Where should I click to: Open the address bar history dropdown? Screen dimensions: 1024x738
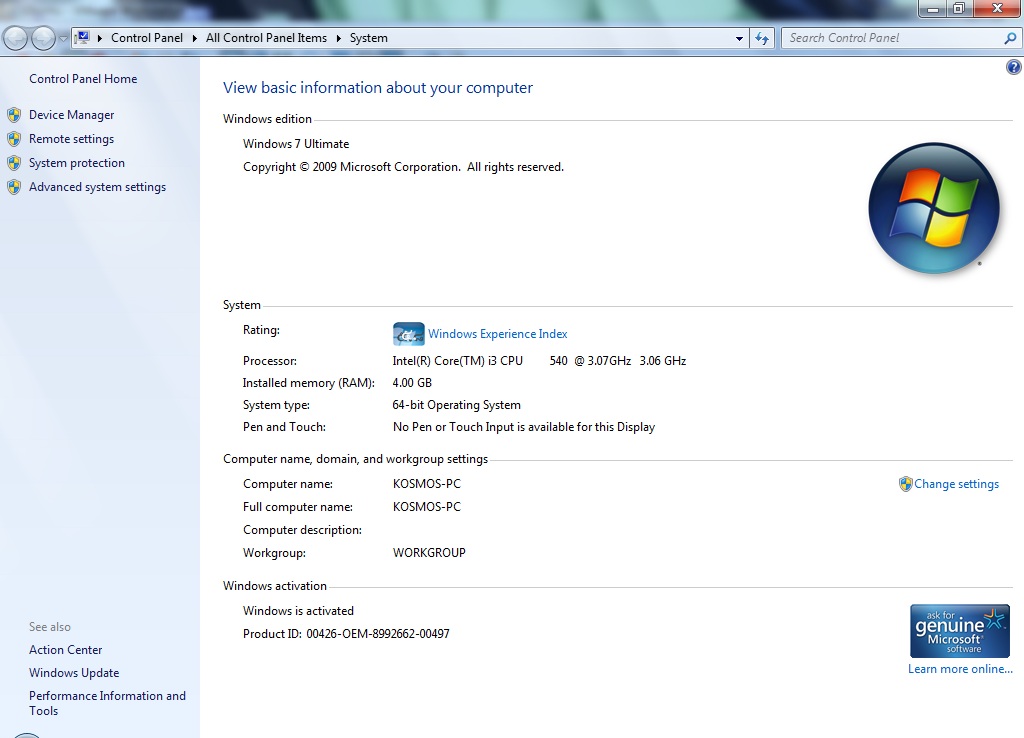tap(739, 39)
